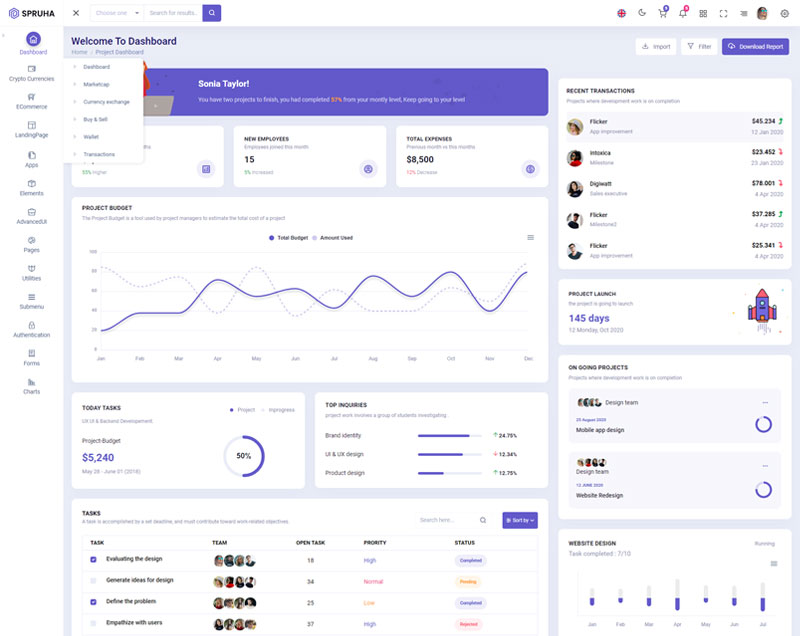Toggle the 'Total Budget' chart legend marker
800x636 pixels.
(x=271, y=238)
